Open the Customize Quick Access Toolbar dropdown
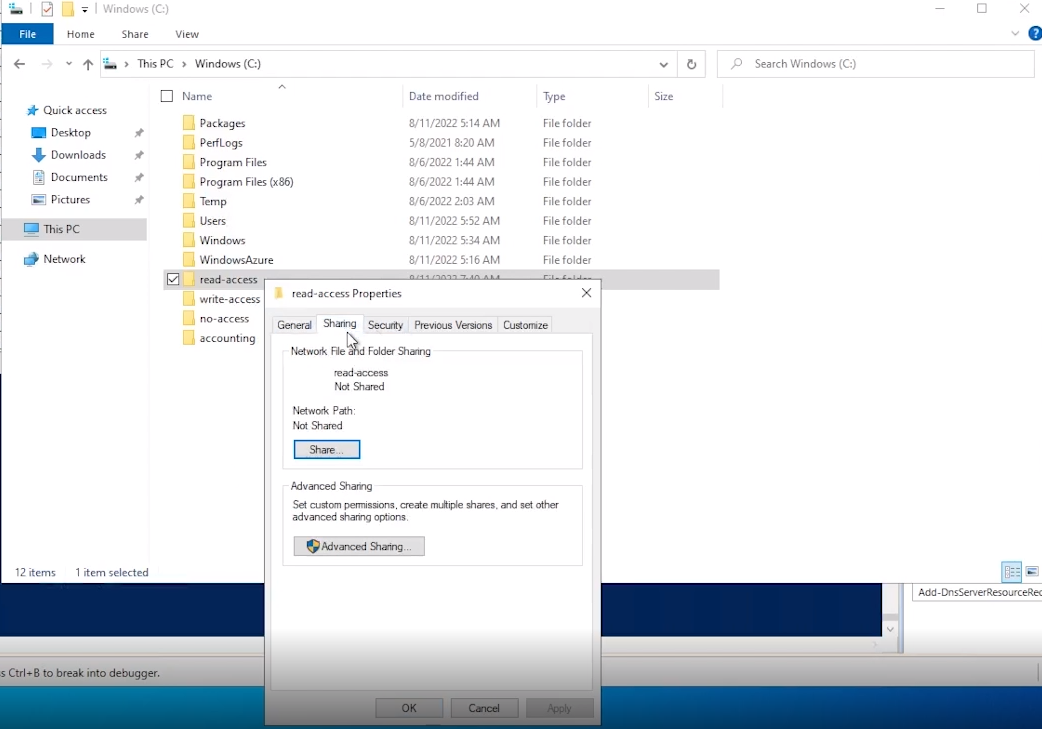The height and width of the screenshot is (729, 1042). pos(85,9)
